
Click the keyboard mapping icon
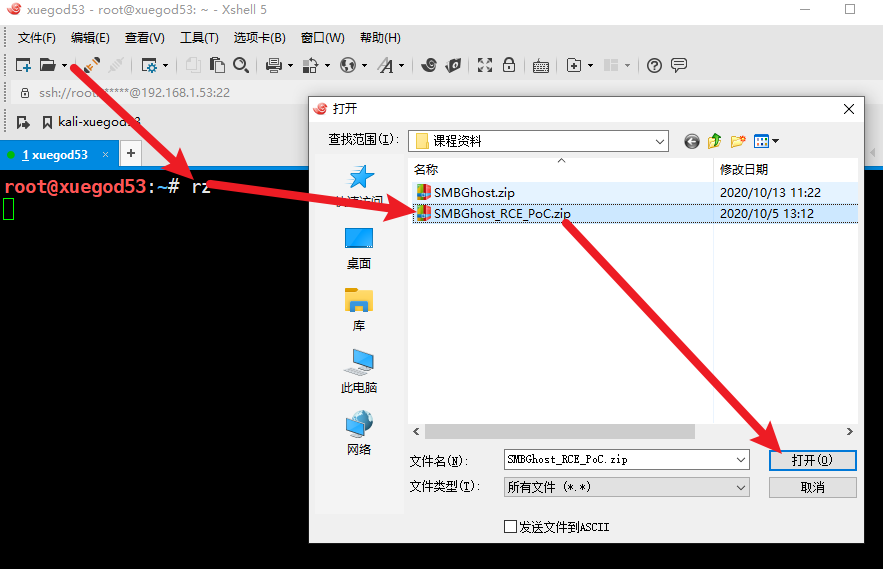[541, 66]
